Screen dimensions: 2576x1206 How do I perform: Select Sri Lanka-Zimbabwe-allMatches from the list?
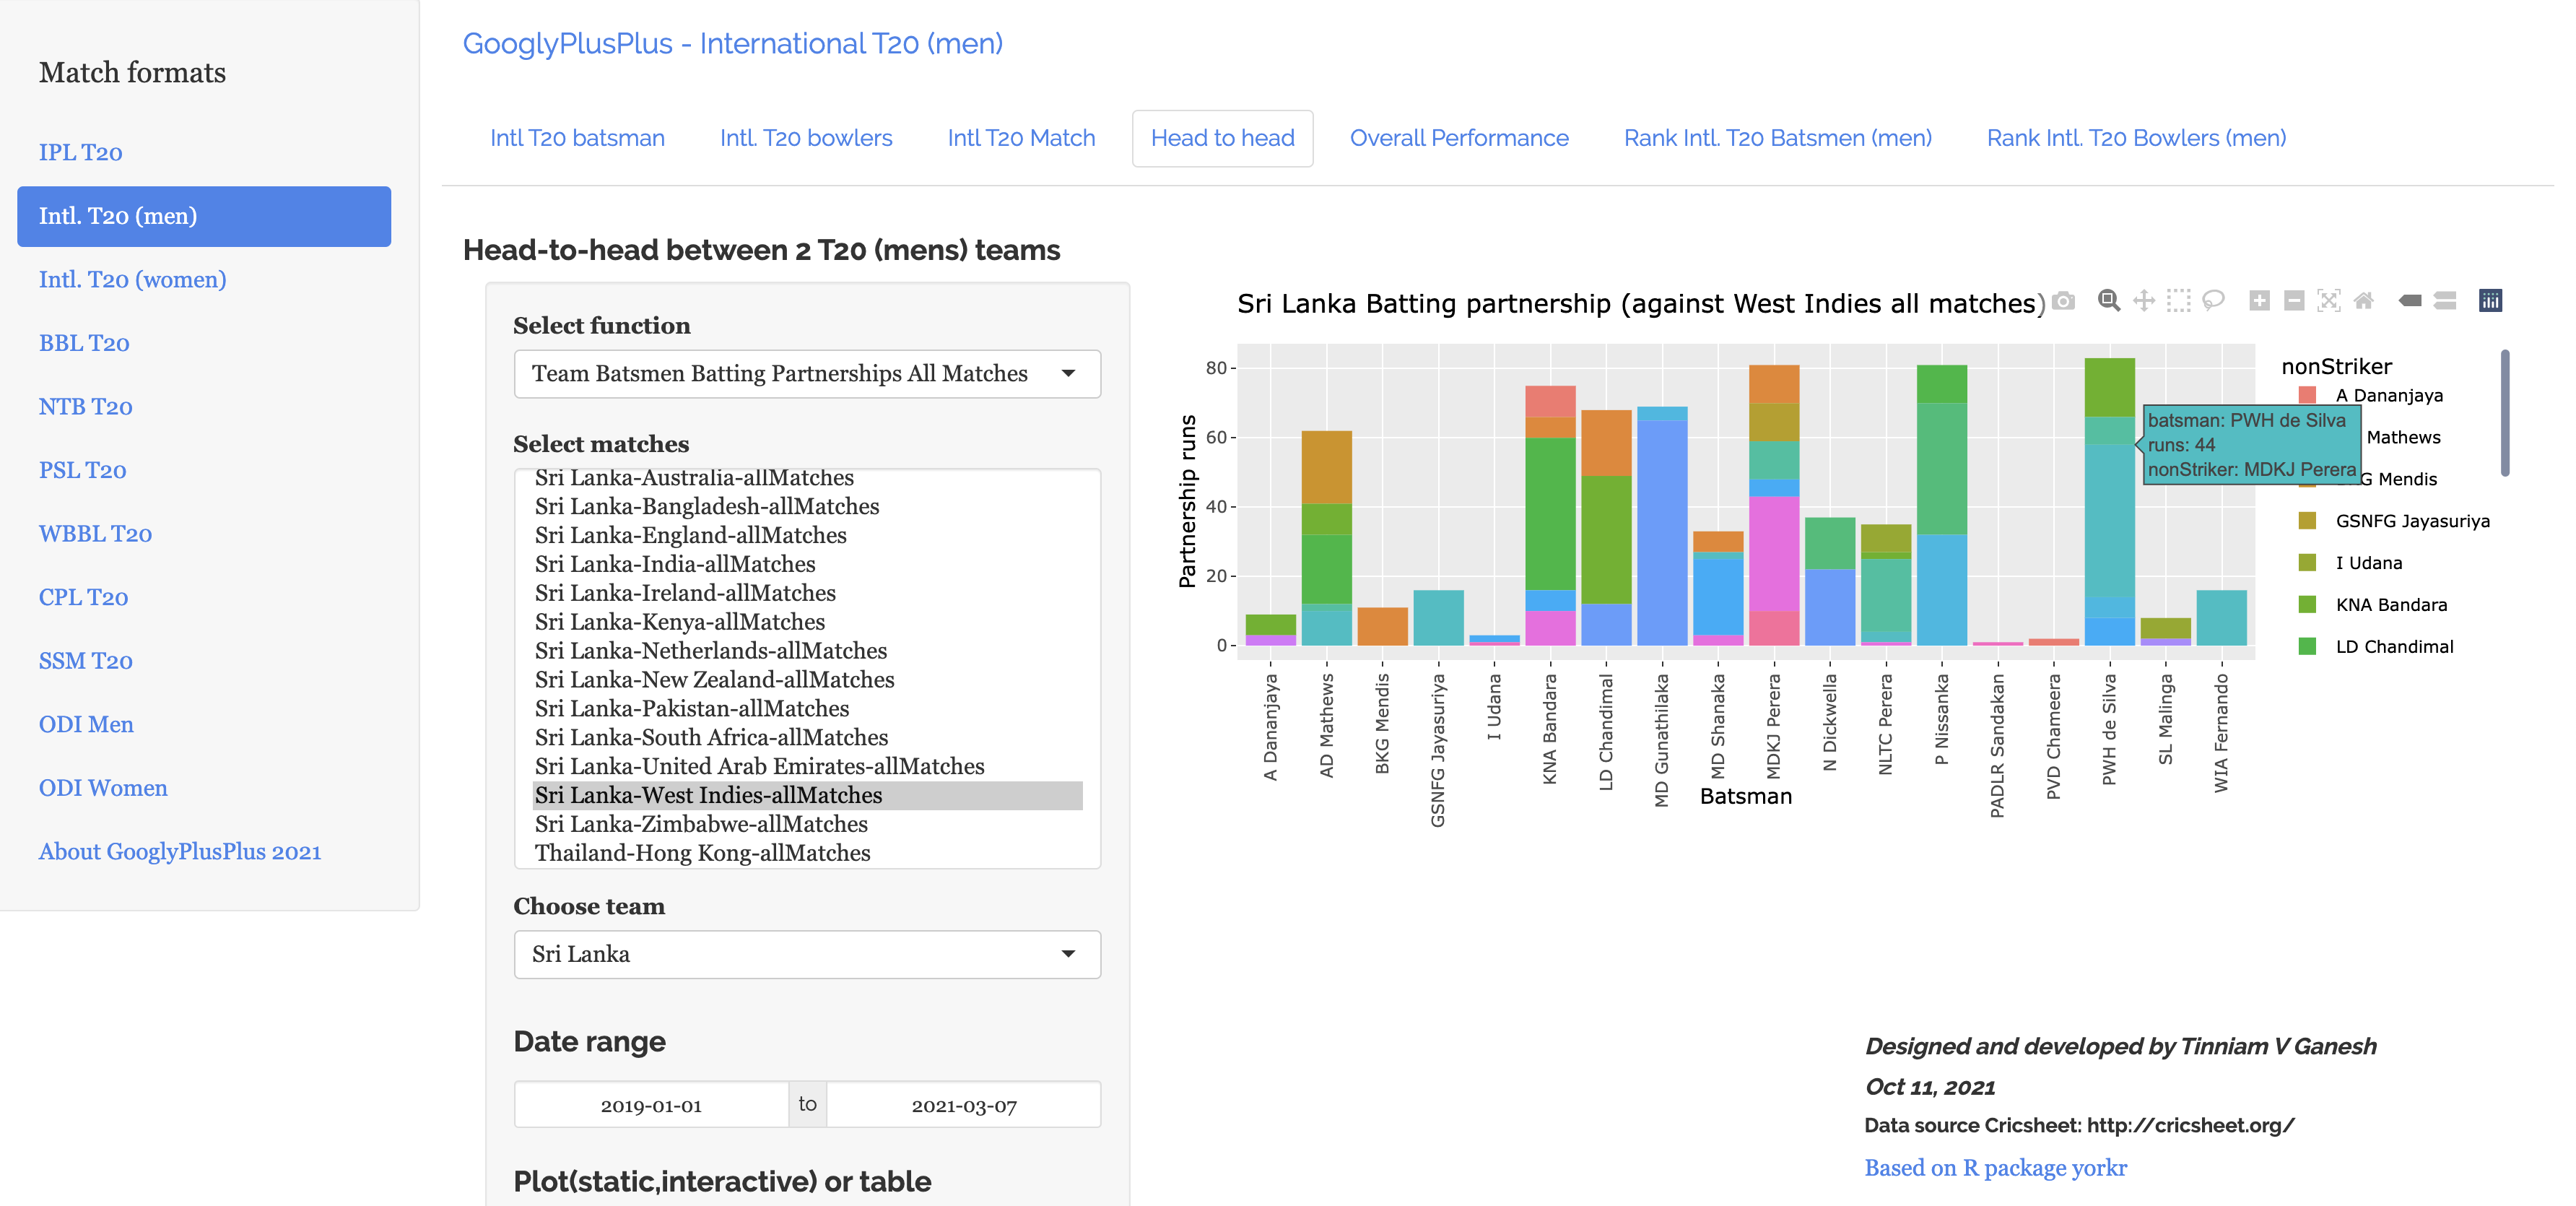point(701,824)
